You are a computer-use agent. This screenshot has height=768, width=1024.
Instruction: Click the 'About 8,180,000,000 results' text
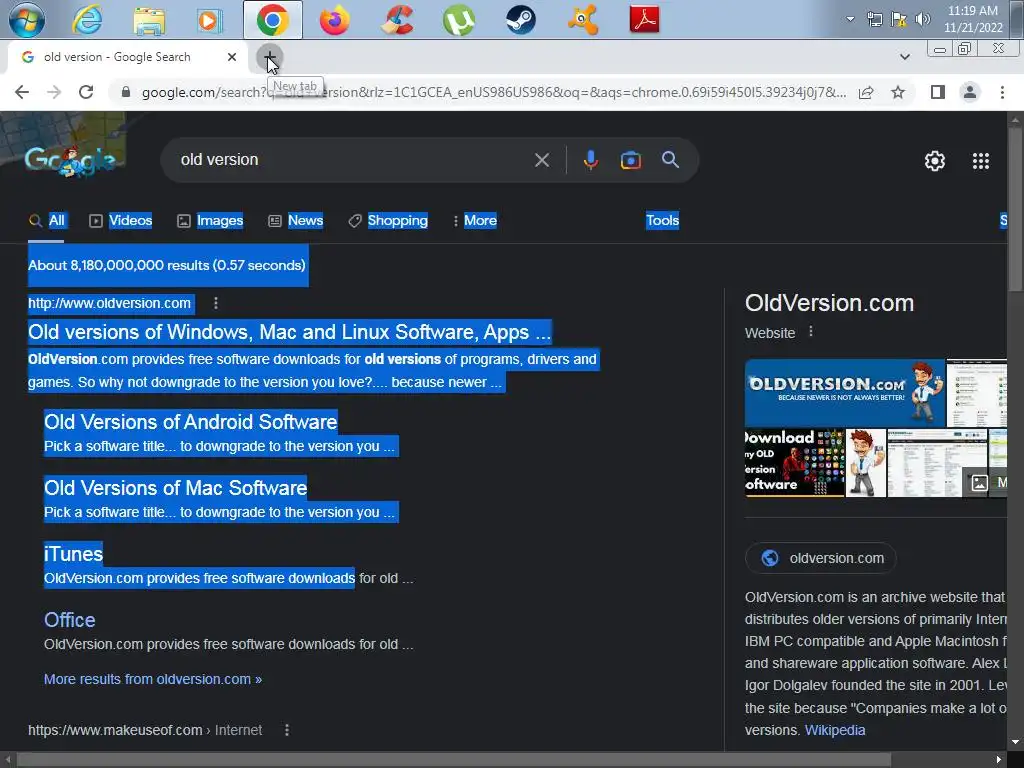tap(167, 265)
